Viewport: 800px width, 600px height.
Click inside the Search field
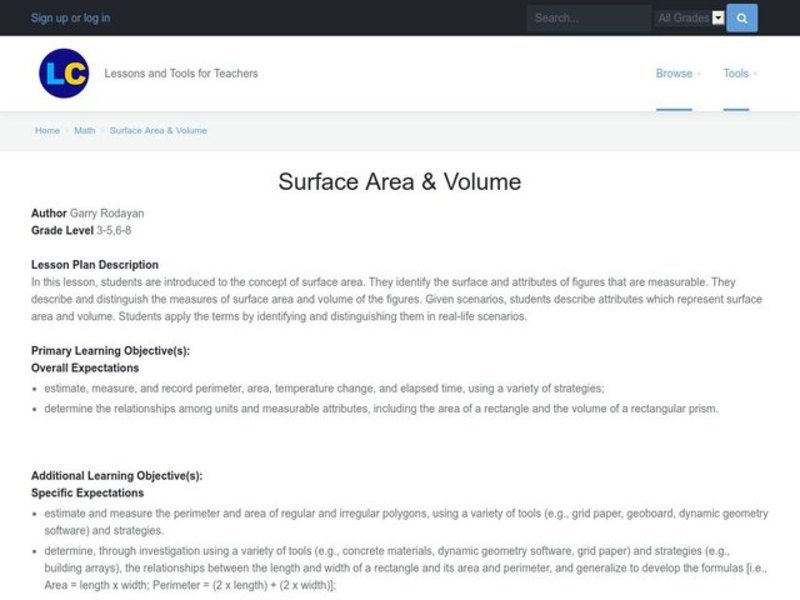click(x=588, y=17)
